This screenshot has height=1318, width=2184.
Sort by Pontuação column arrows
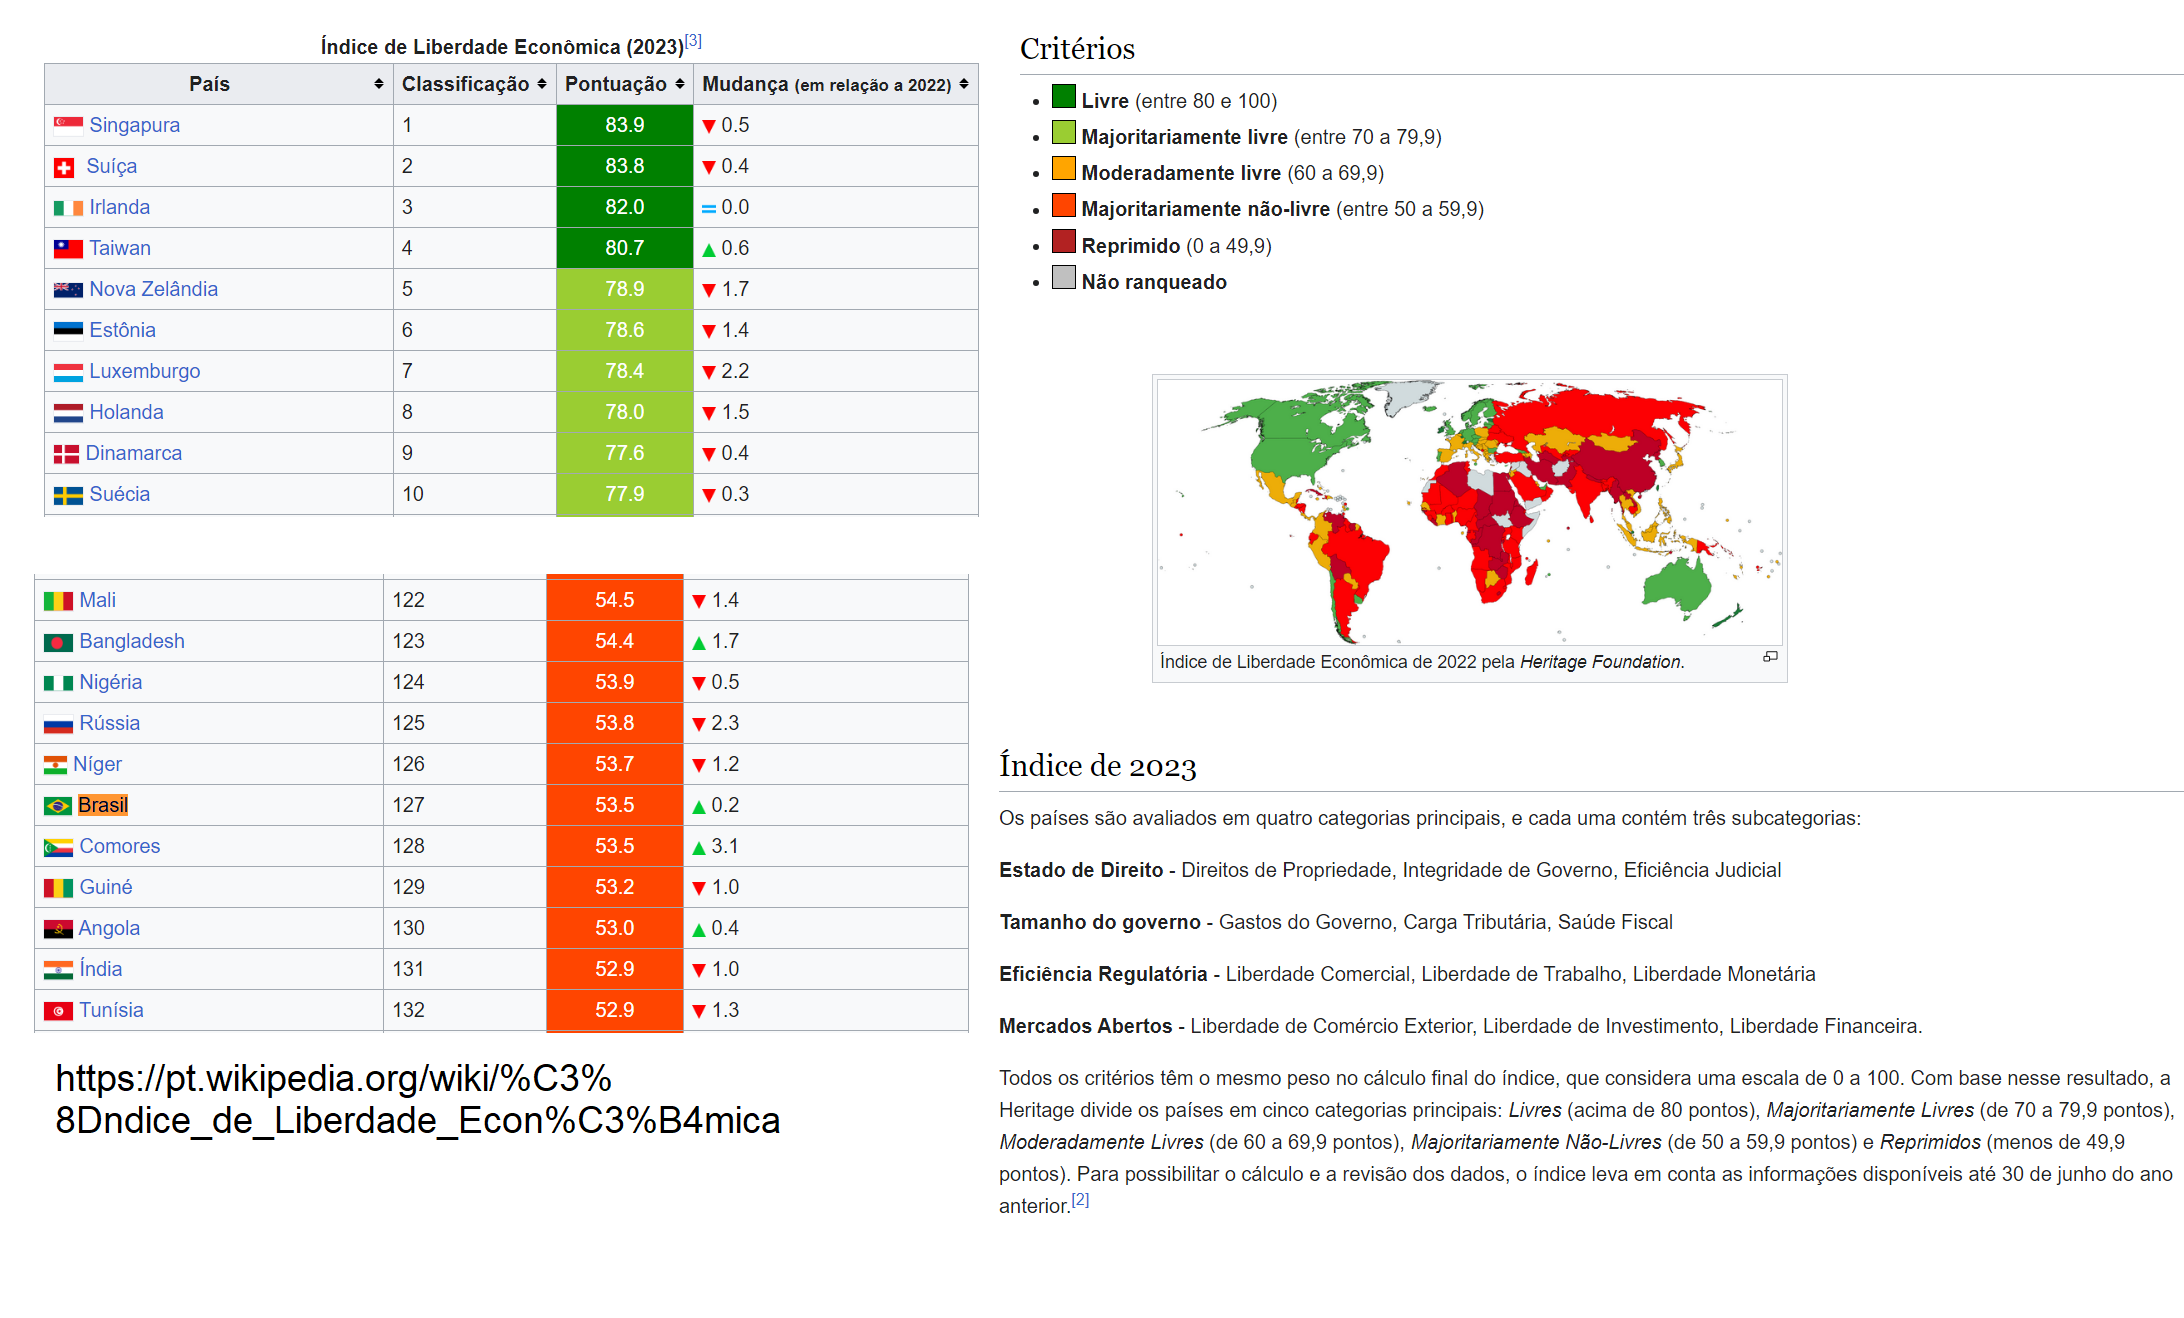(x=679, y=84)
